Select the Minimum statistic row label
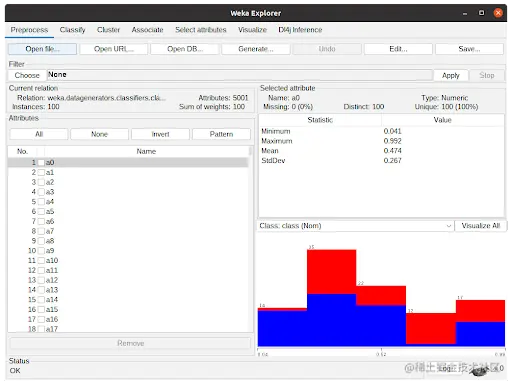This screenshot has width=512, height=385. tap(276, 131)
